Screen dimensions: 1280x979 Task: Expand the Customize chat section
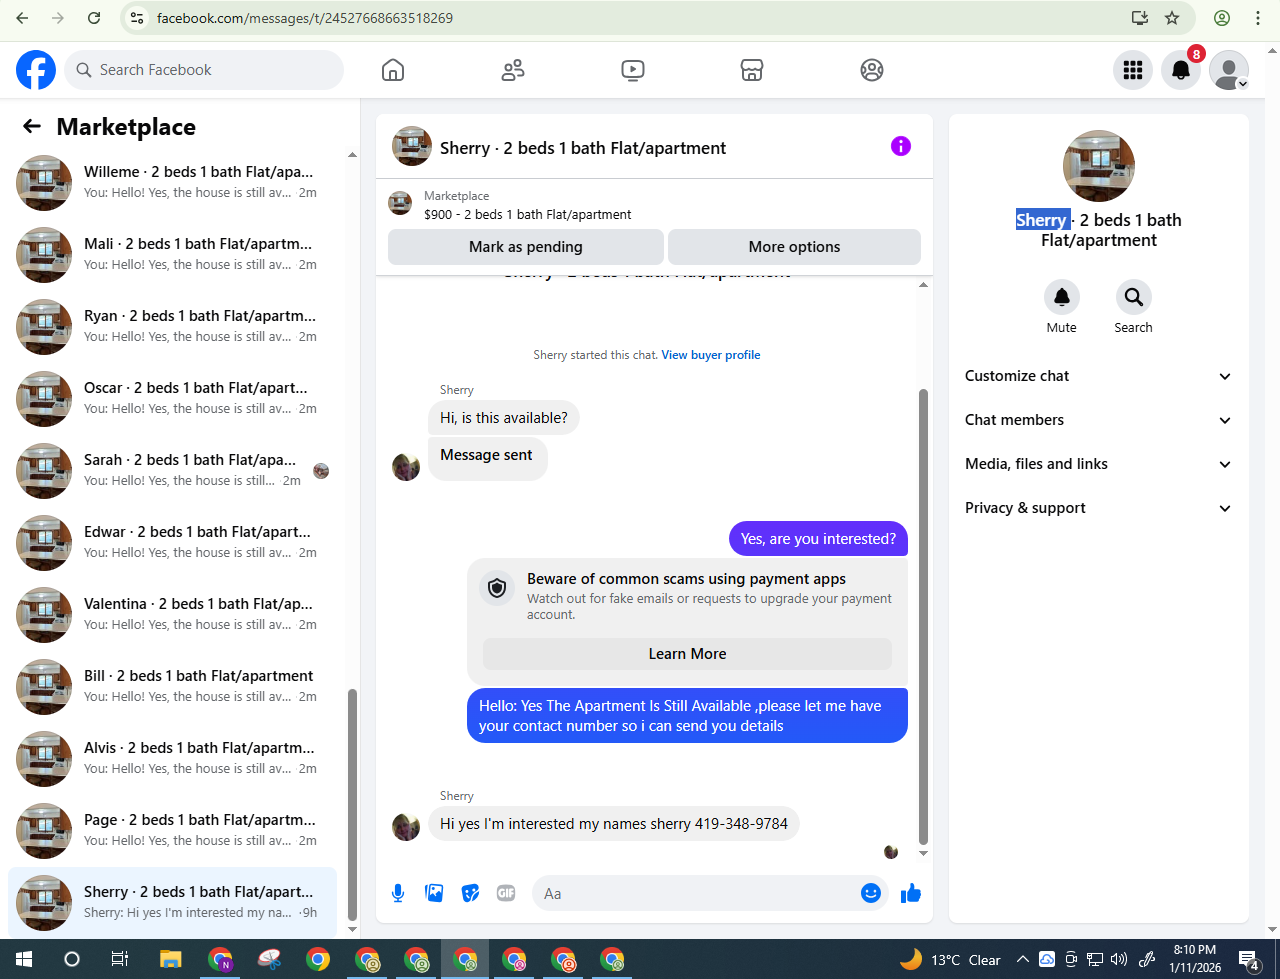click(1099, 376)
